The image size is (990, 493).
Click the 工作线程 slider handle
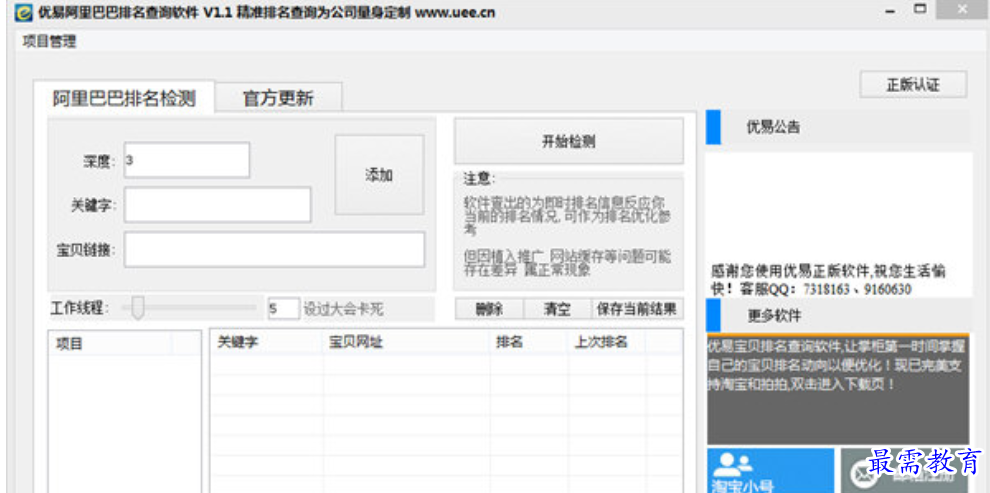(x=138, y=308)
